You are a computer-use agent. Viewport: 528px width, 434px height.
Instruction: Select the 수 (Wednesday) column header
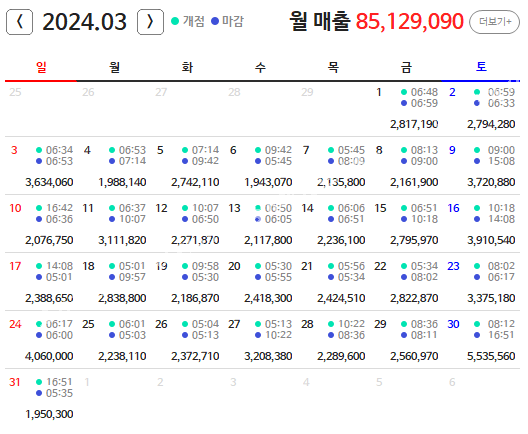click(x=260, y=67)
